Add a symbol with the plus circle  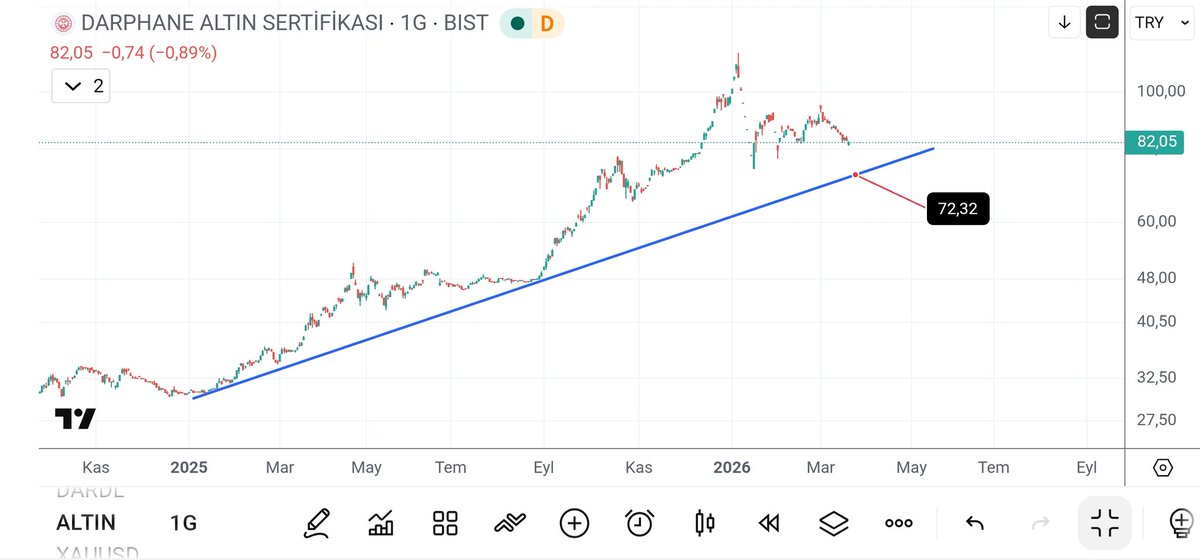coord(574,522)
